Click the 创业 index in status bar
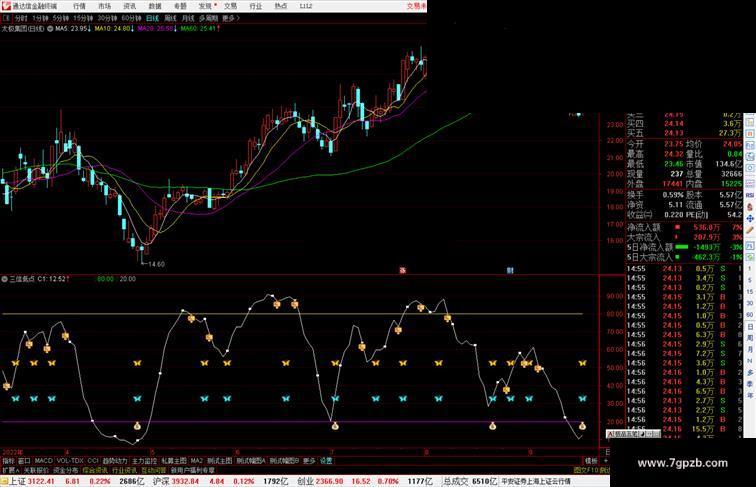The image size is (756, 487). click(x=305, y=481)
